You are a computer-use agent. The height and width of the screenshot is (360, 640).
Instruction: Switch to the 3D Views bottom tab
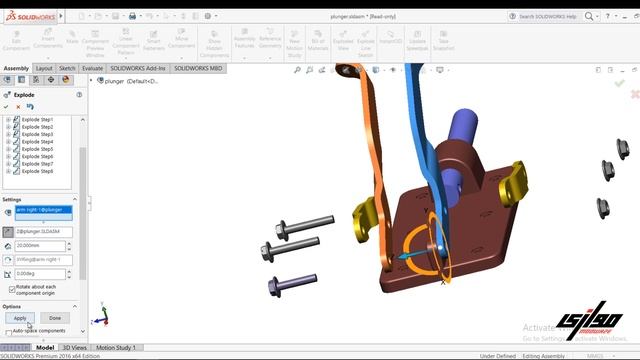(x=74, y=347)
